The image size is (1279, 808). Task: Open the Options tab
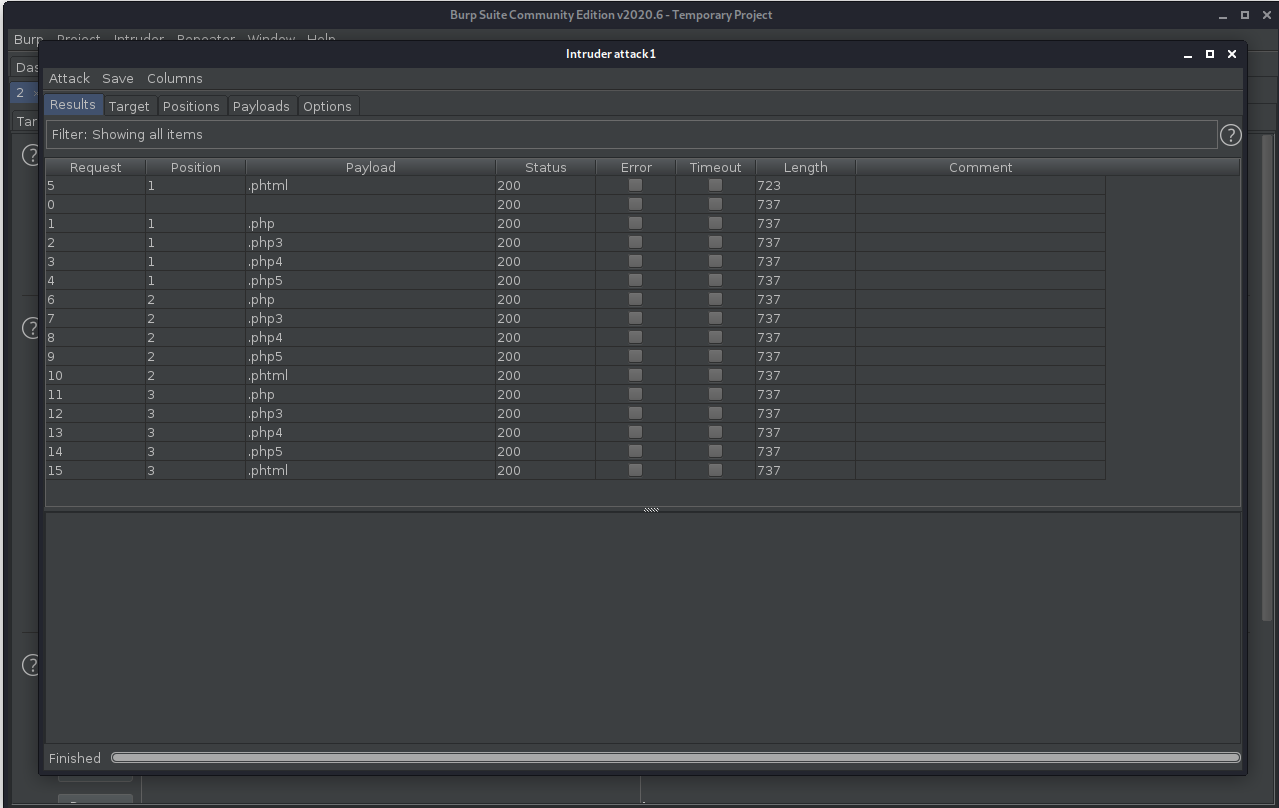pos(327,106)
